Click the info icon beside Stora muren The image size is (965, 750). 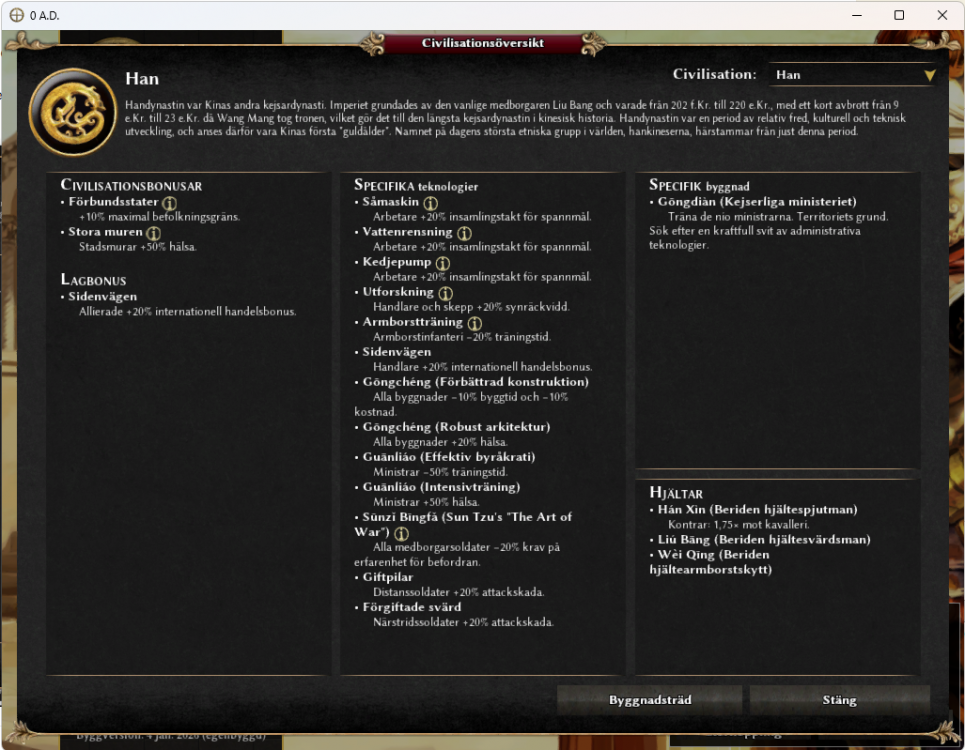point(153,233)
